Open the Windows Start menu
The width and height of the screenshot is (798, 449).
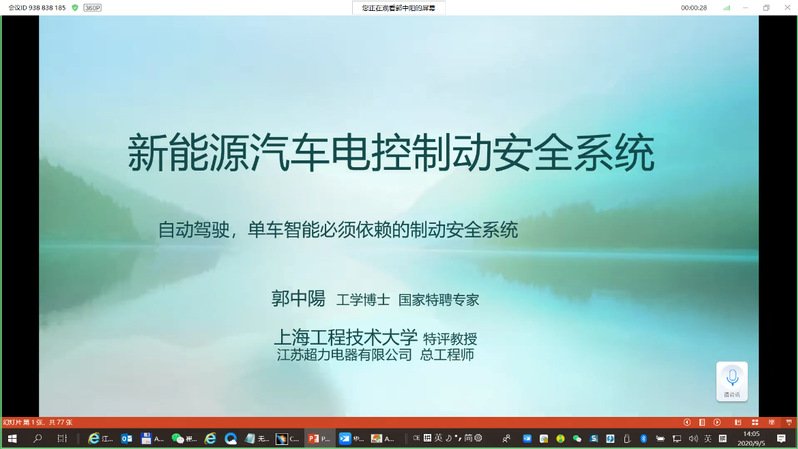tap(10, 438)
